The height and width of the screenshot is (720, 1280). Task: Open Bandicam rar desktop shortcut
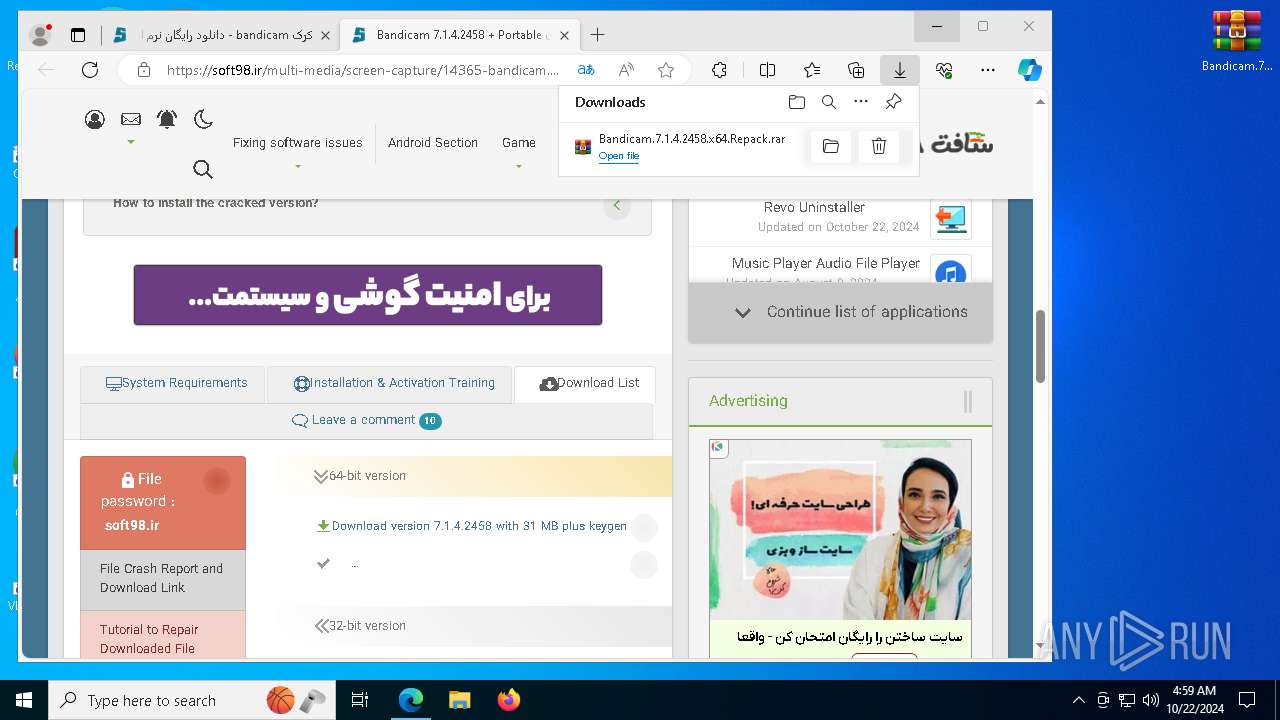pos(1237,42)
